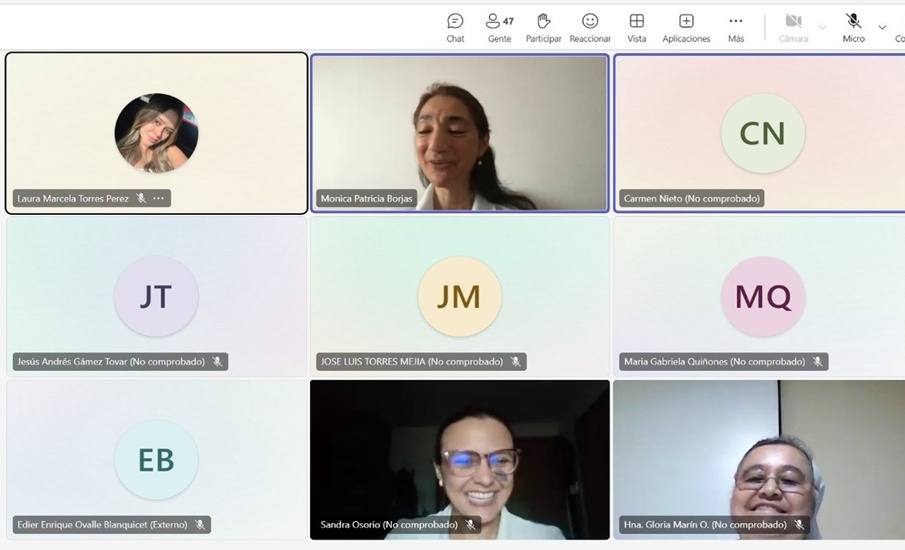Viewport: 905px width, 550px height.
Task: Open the Reaccionar emoji menu
Action: tap(590, 28)
